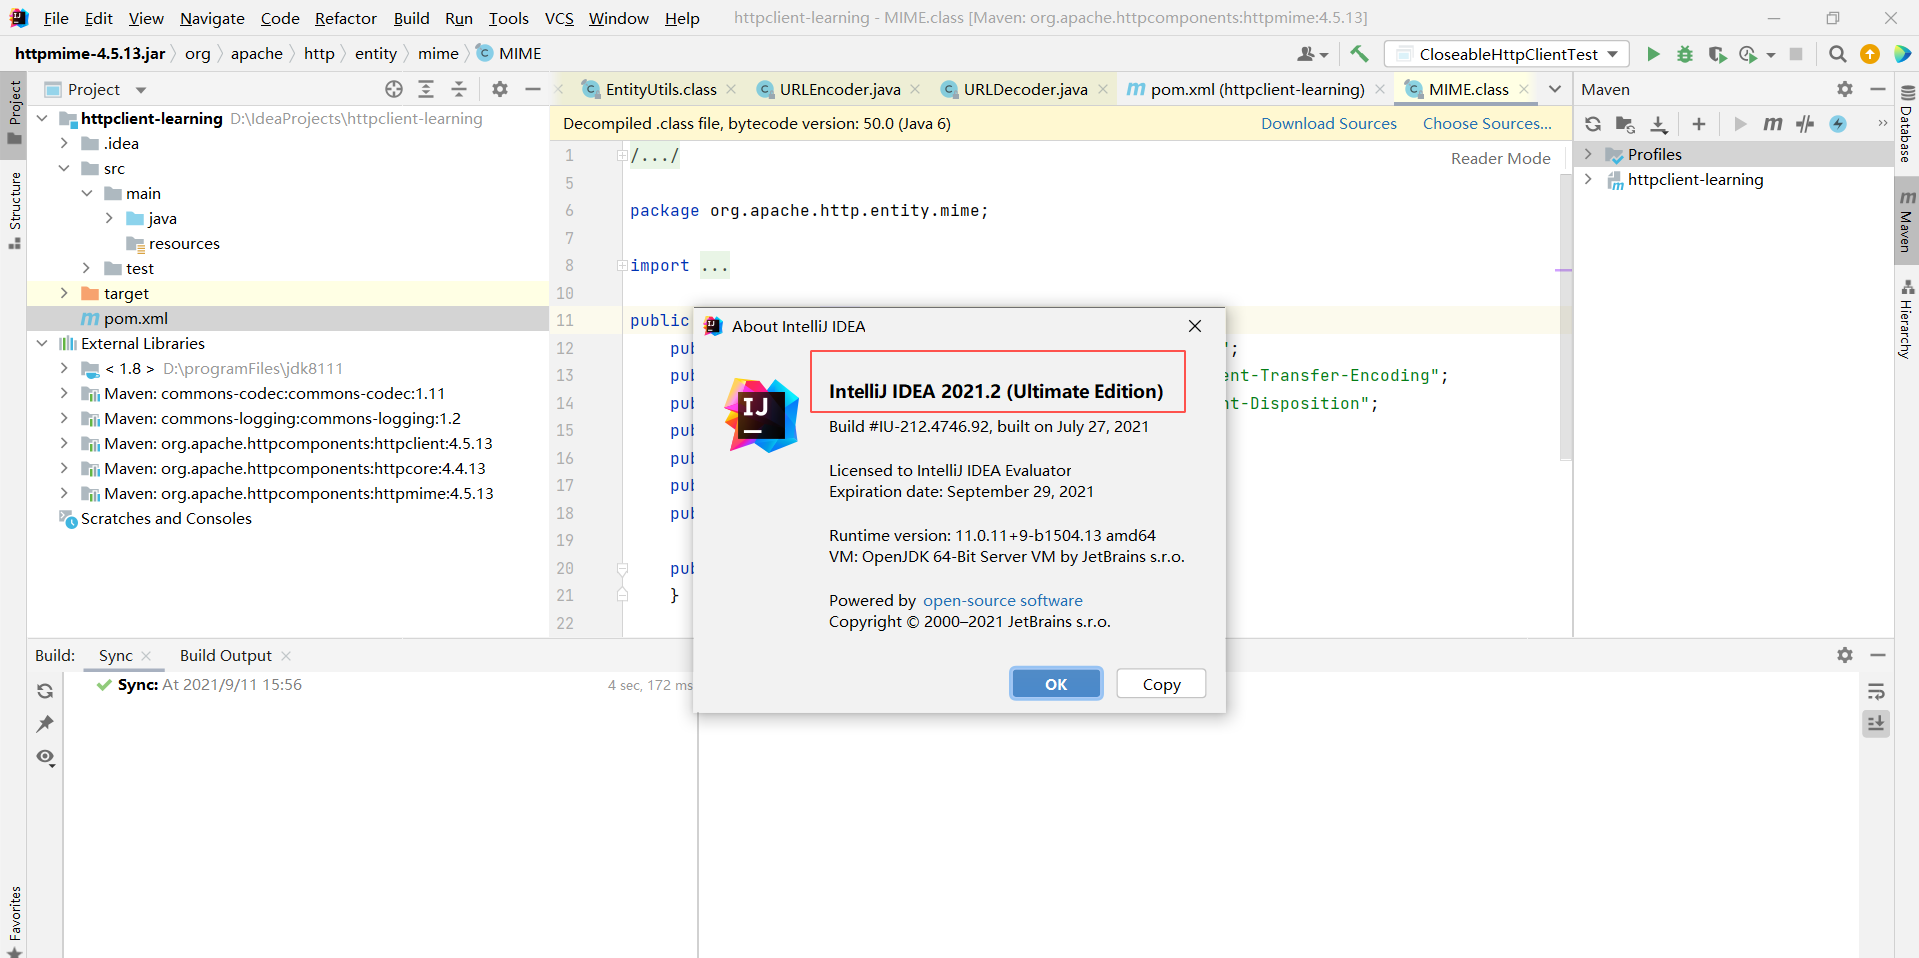Collapse External Libraries node

pos(42,343)
